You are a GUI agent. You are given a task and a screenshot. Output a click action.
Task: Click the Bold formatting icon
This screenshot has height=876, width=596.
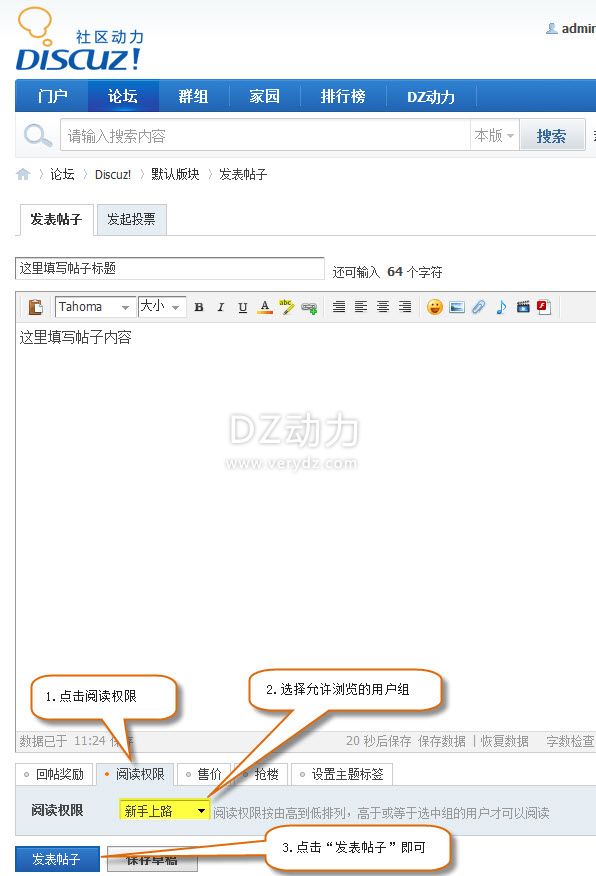click(x=199, y=307)
